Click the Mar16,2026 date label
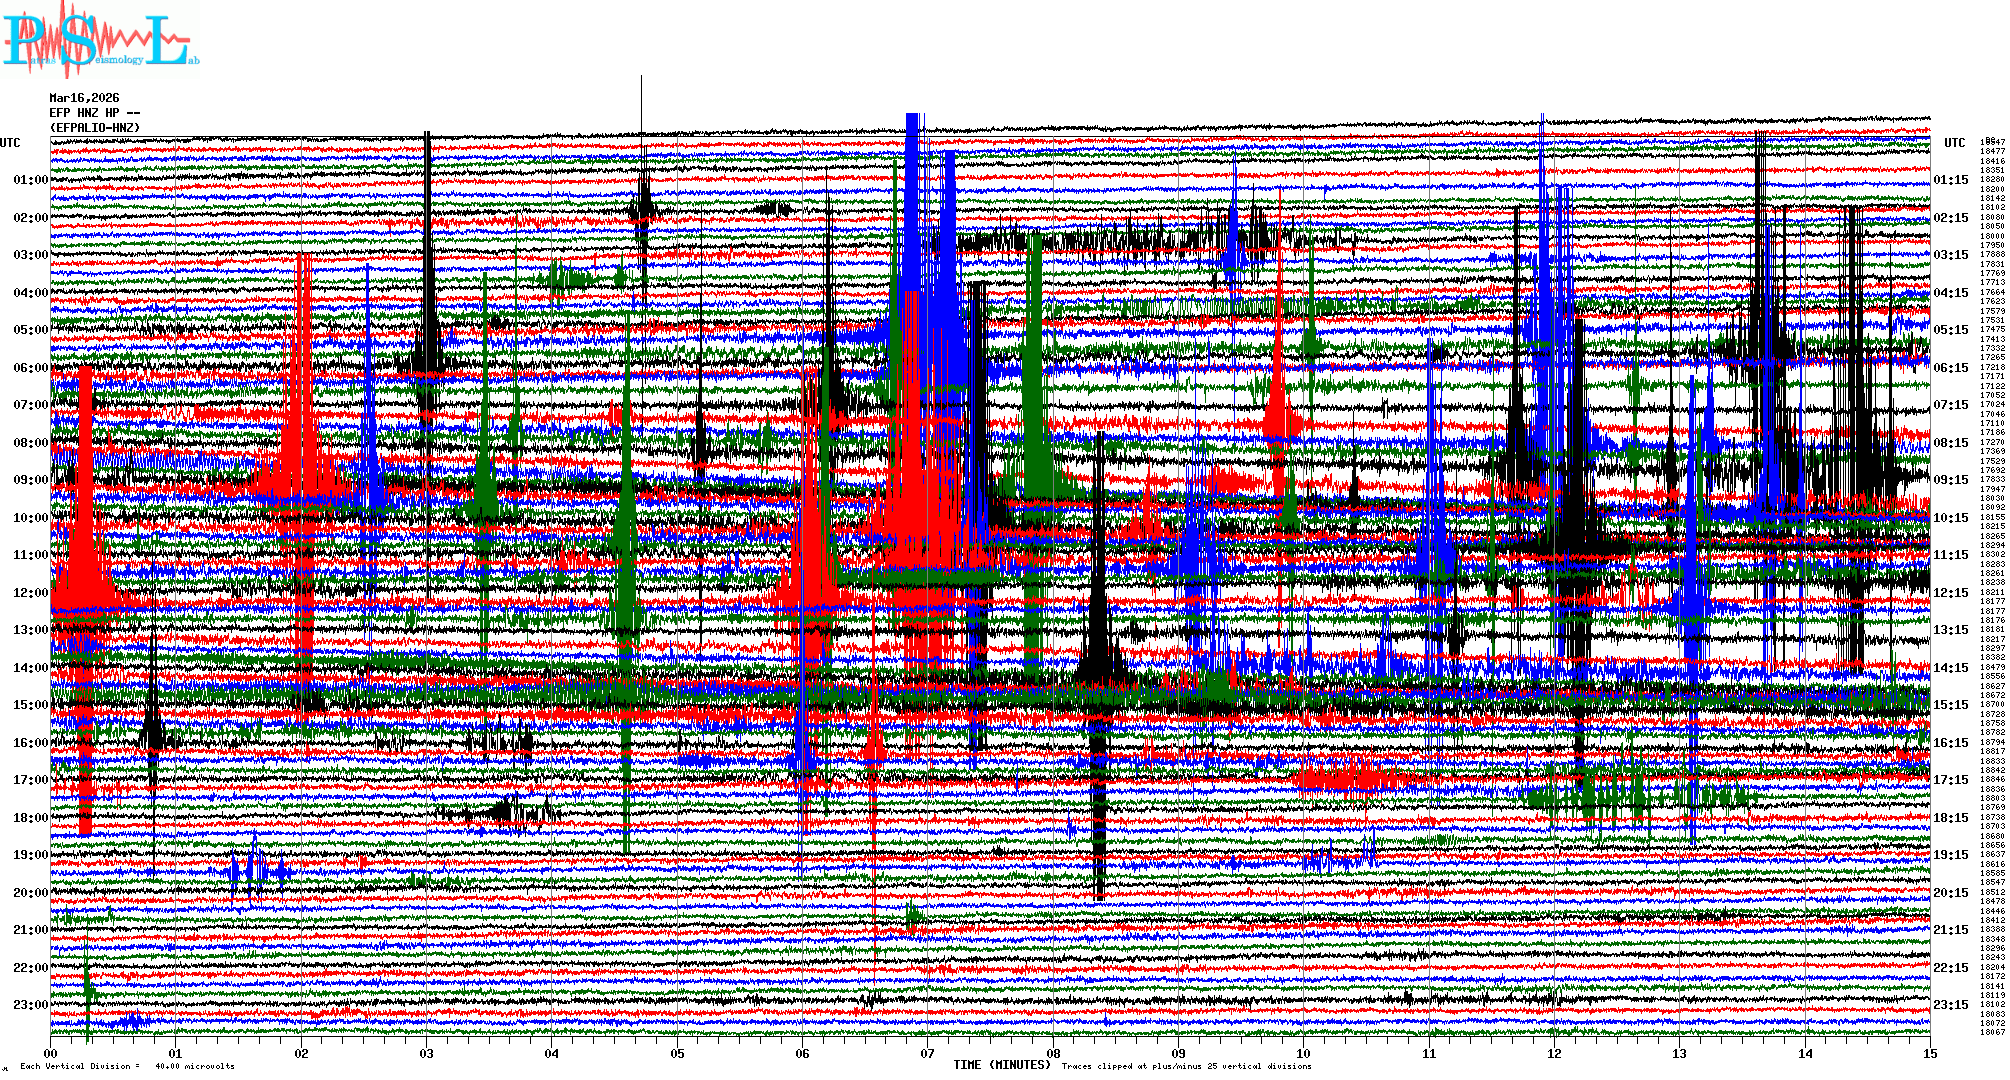This screenshot has height=1080, width=2010. click(x=84, y=98)
